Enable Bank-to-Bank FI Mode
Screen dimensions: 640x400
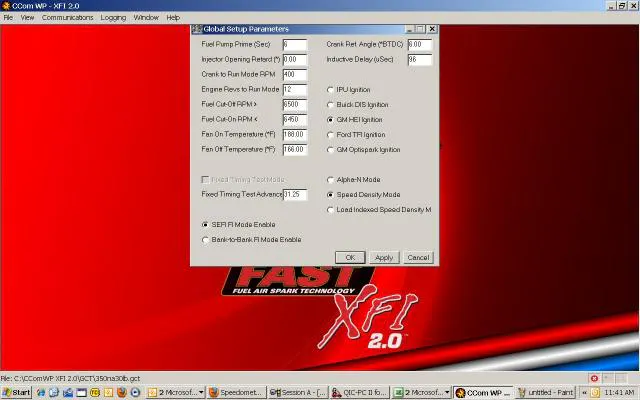coord(206,240)
